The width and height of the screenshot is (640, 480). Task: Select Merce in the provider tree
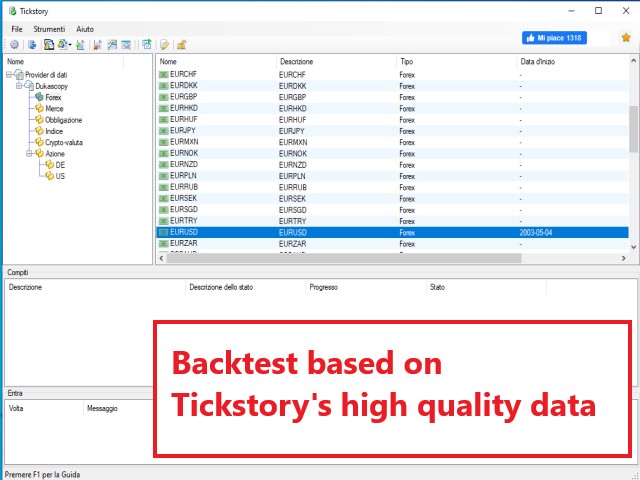pyautogui.click(x=54, y=109)
